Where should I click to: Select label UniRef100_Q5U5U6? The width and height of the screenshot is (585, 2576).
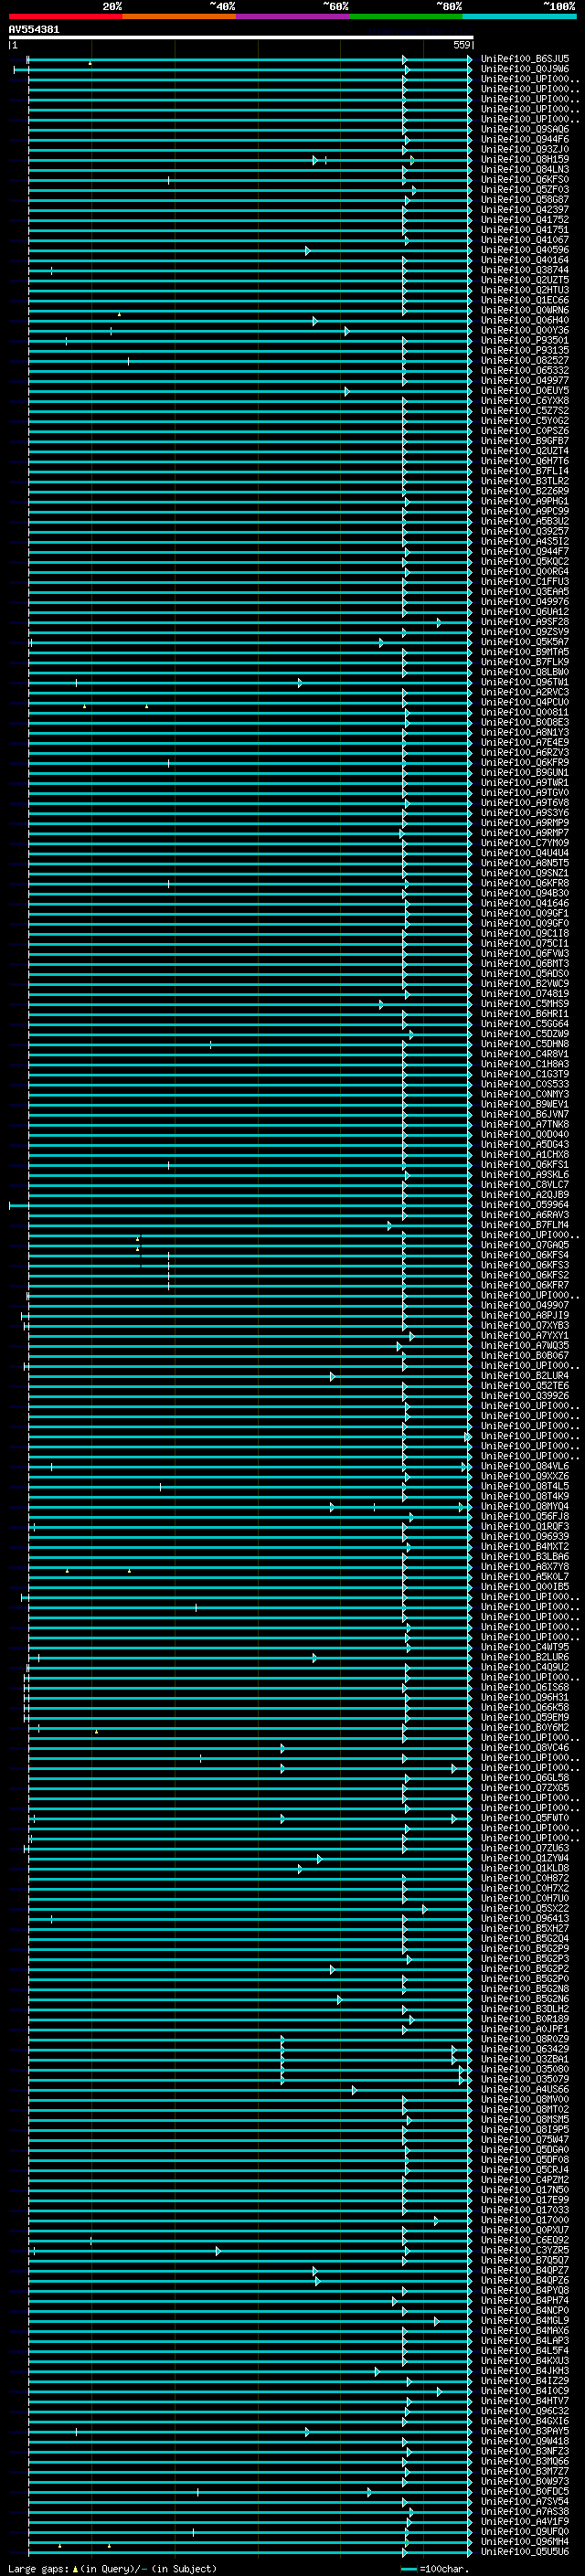(525, 2551)
